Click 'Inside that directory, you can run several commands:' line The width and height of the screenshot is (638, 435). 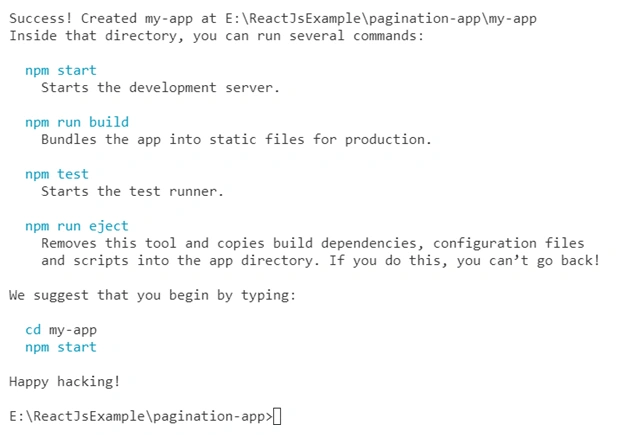pos(216,36)
